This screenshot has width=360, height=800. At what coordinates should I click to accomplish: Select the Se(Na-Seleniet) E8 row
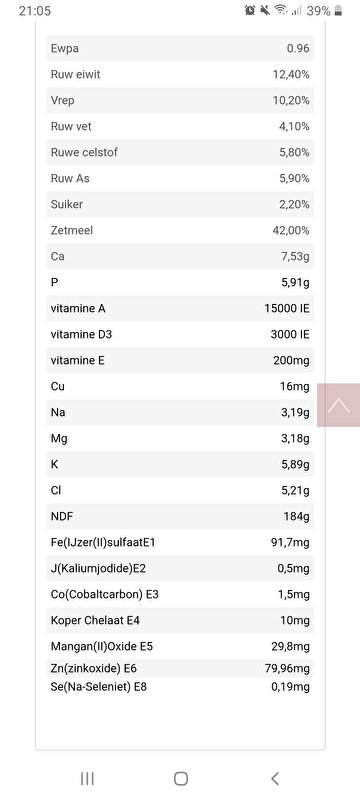click(x=180, y=687)
